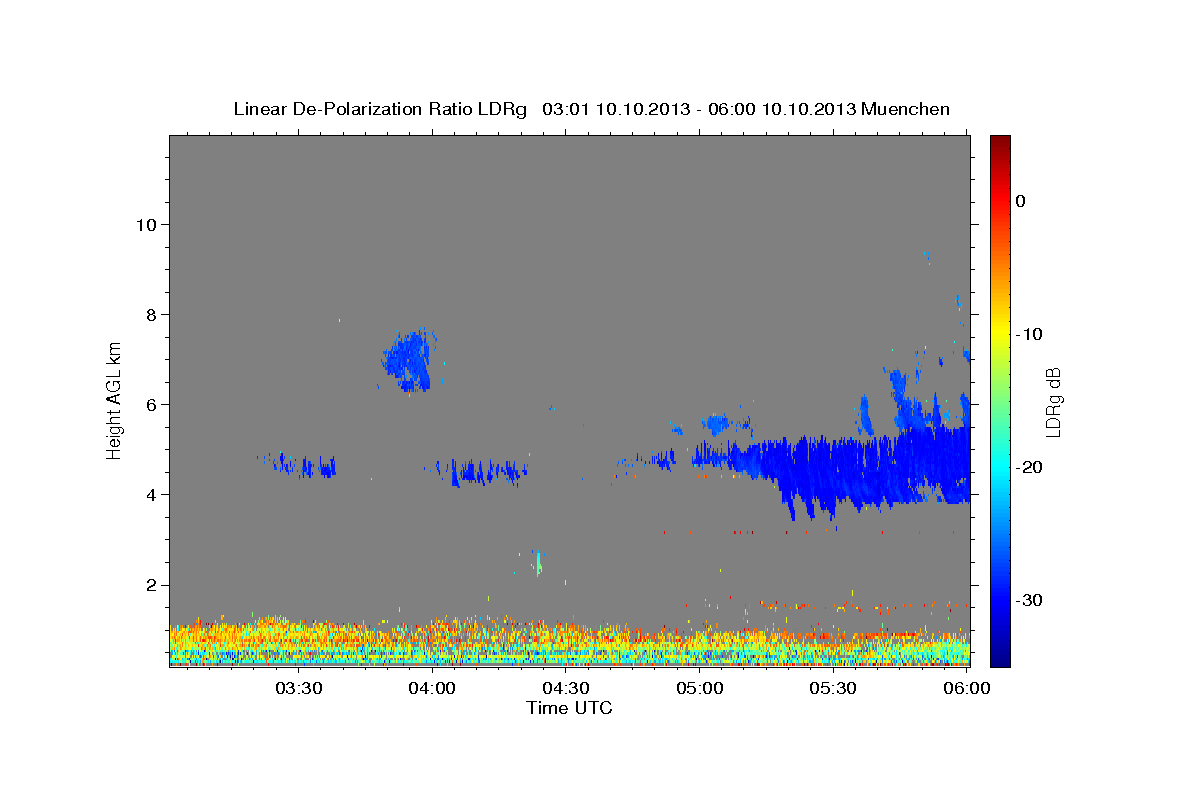Click the 04:30 time tick label

click(566, 689)
